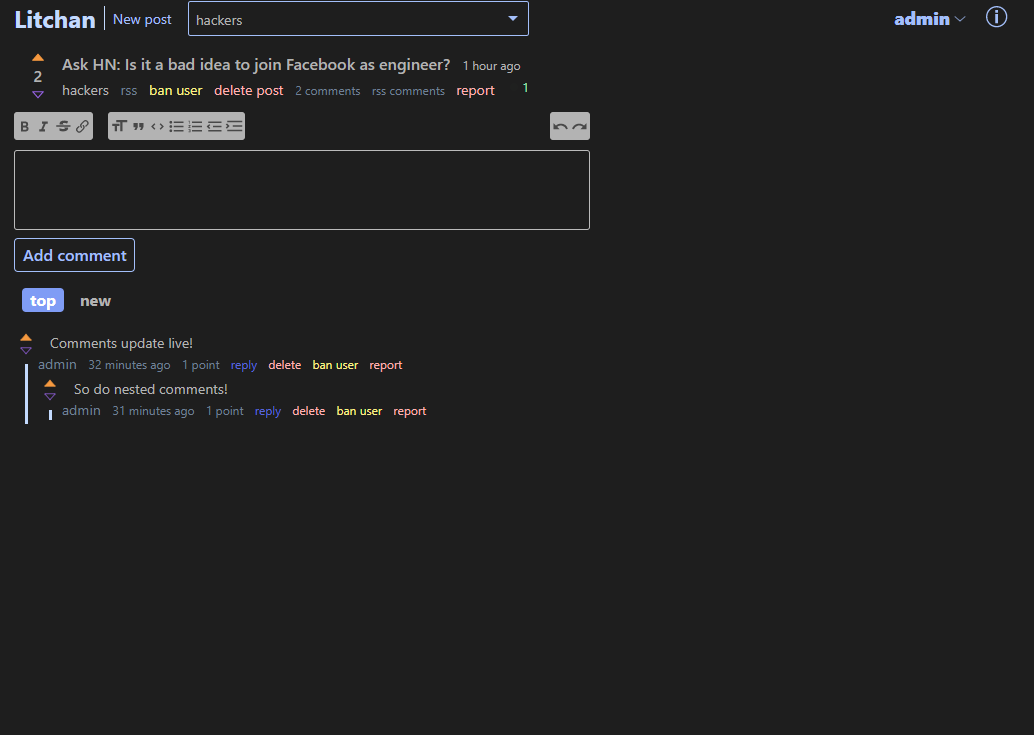This screenshot has height=735, width=1034.
Task: Collapse the 'Comments update live!' thread bar
Action: click(x=26, y=394)
